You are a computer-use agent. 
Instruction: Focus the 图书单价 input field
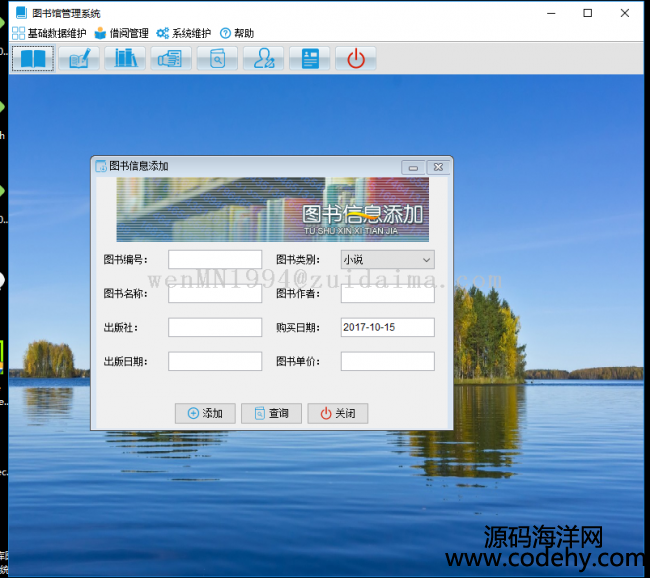(x=388, y=361)
